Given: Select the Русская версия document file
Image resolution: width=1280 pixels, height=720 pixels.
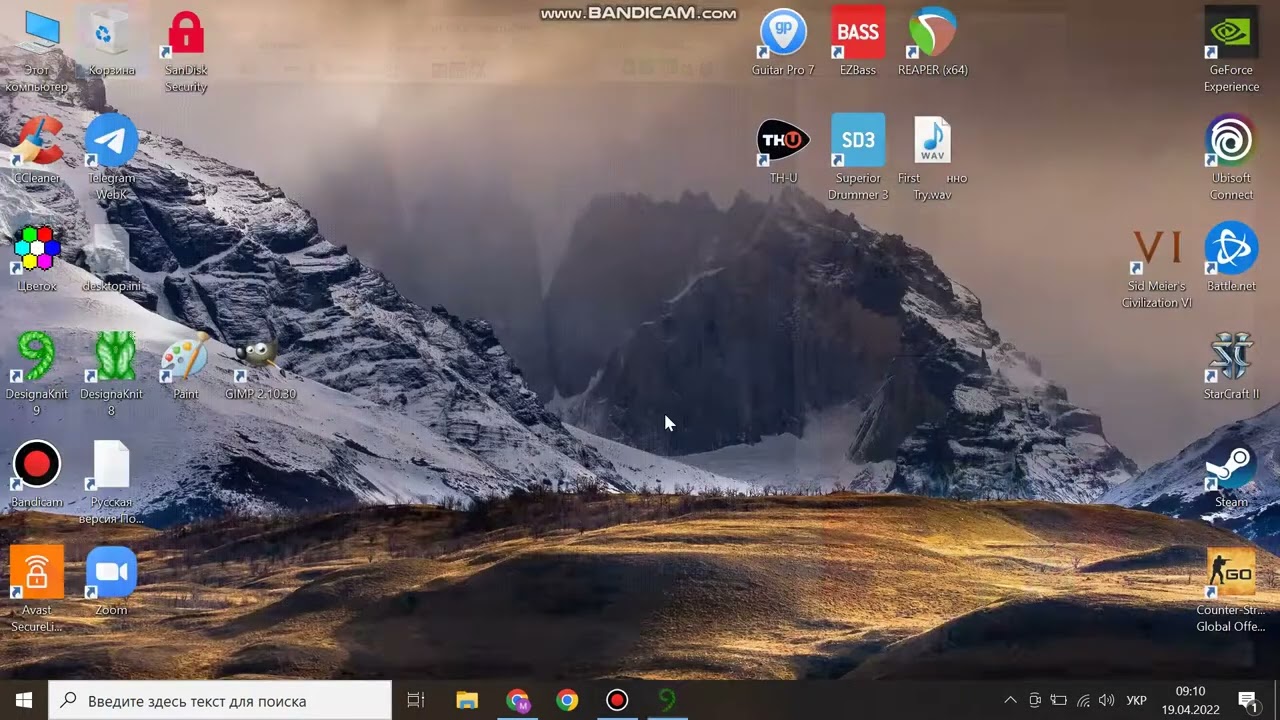Looking at the screenshot, I should point(111,482).
